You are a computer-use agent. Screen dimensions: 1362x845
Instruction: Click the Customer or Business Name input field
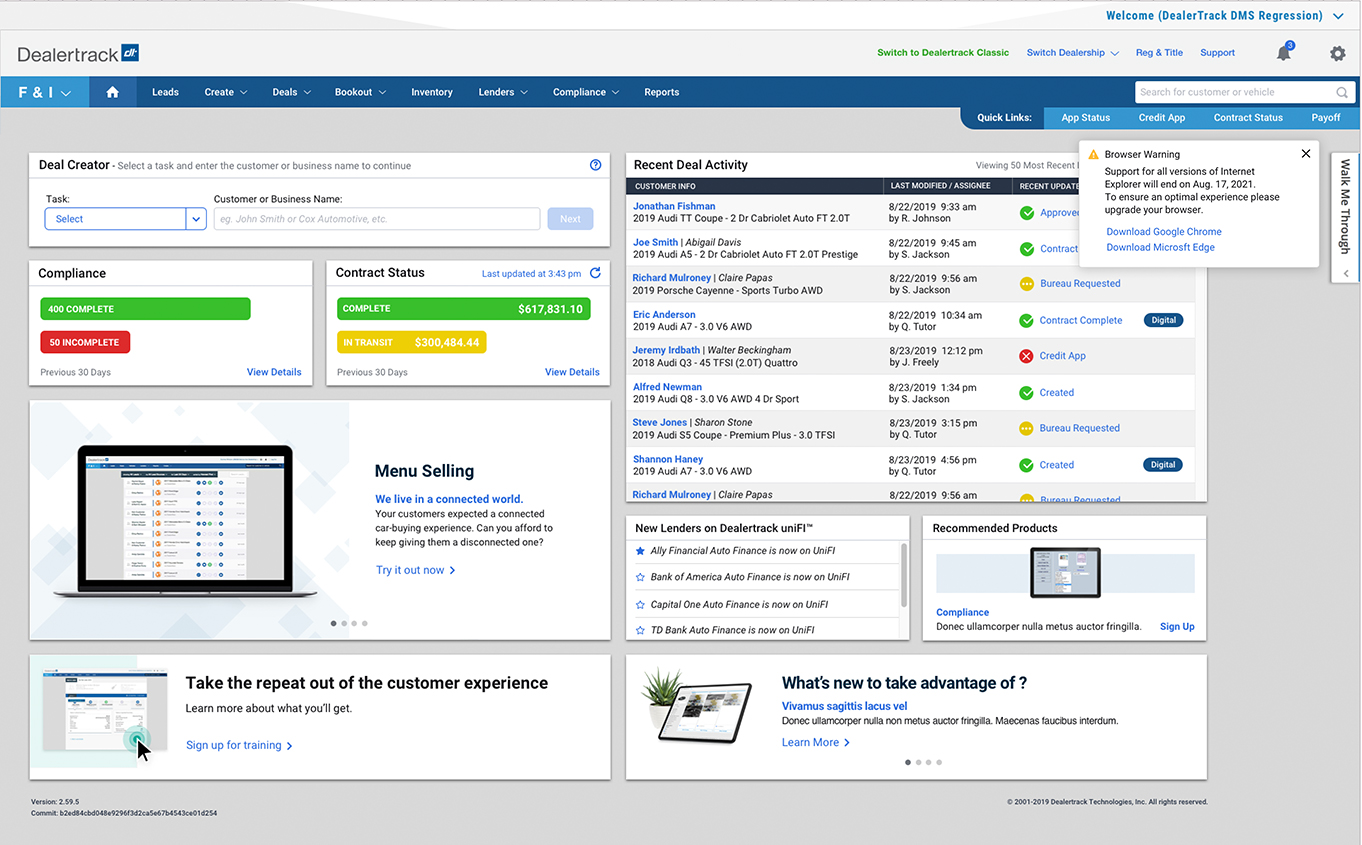pyautogui.click(x=376, y=218)
